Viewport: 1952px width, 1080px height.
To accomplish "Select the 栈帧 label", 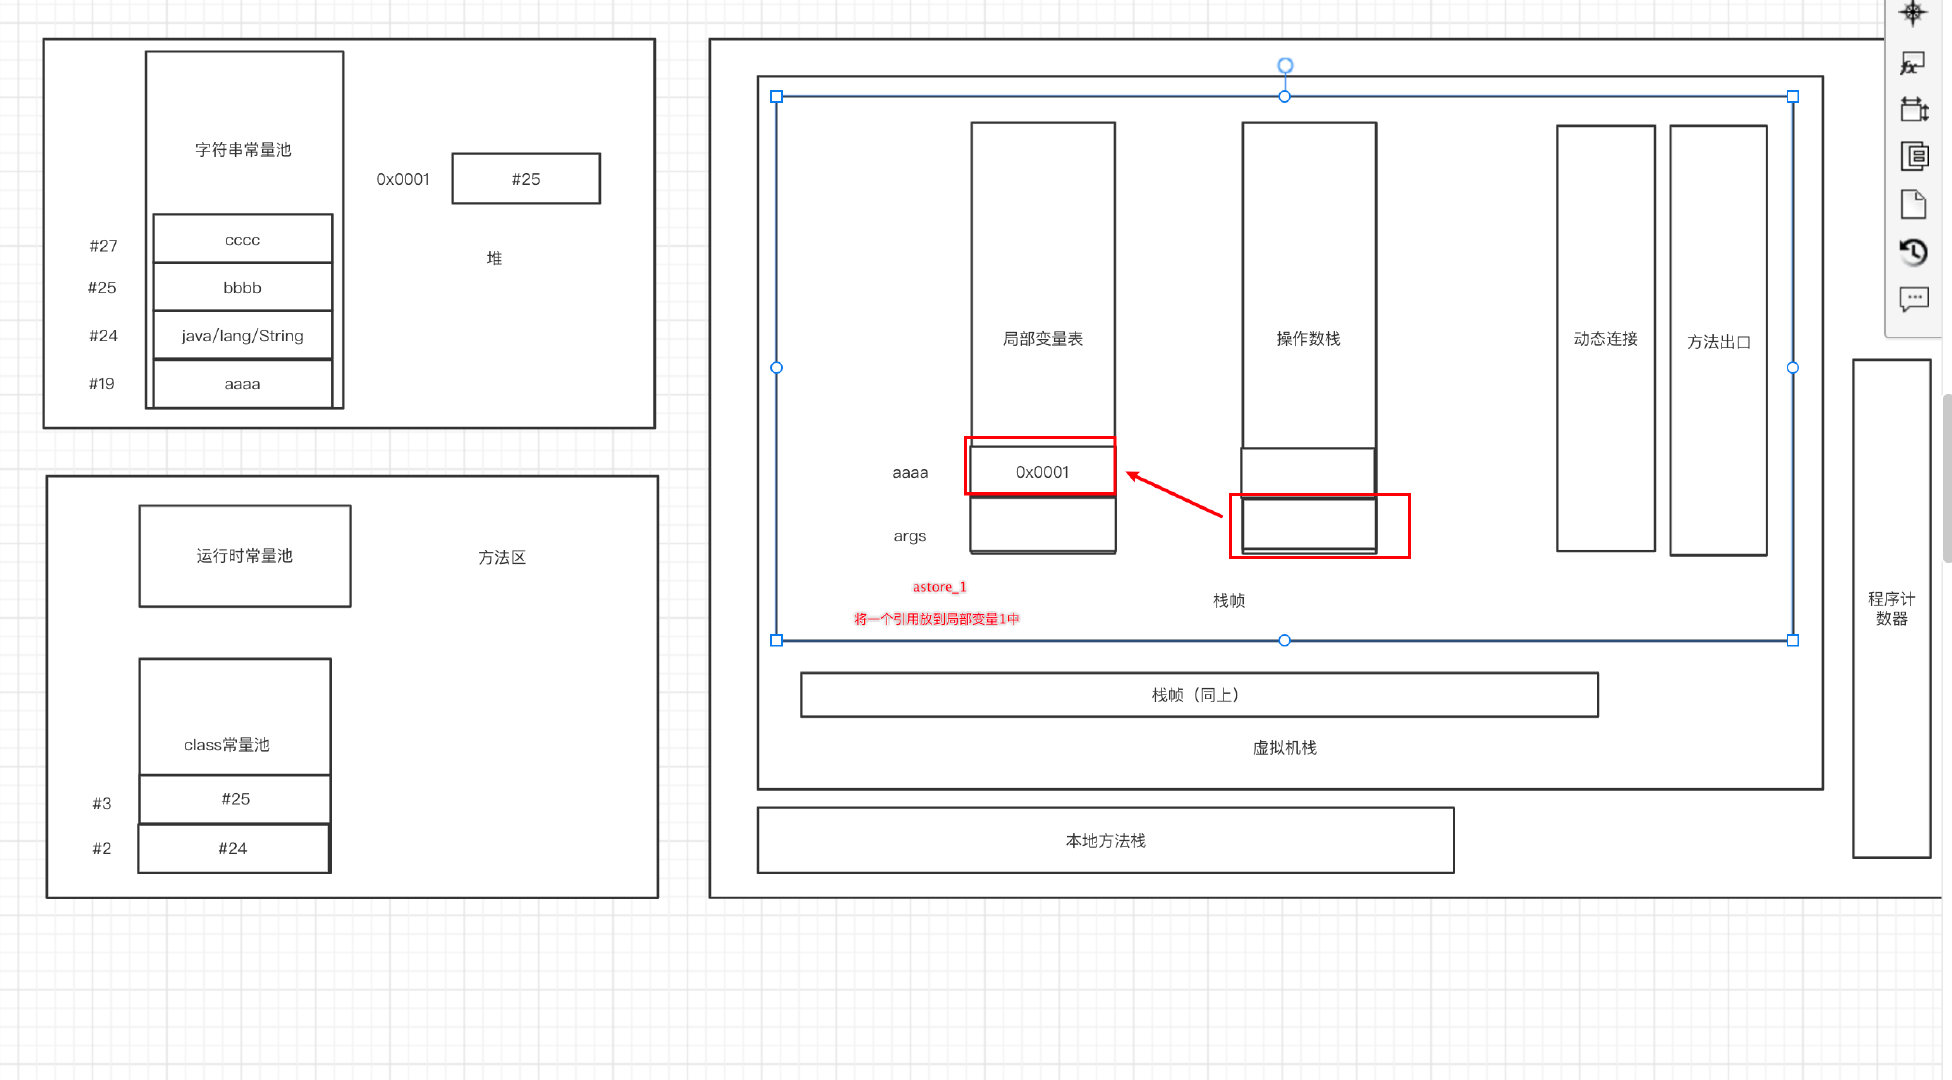I will (1229, 600).
